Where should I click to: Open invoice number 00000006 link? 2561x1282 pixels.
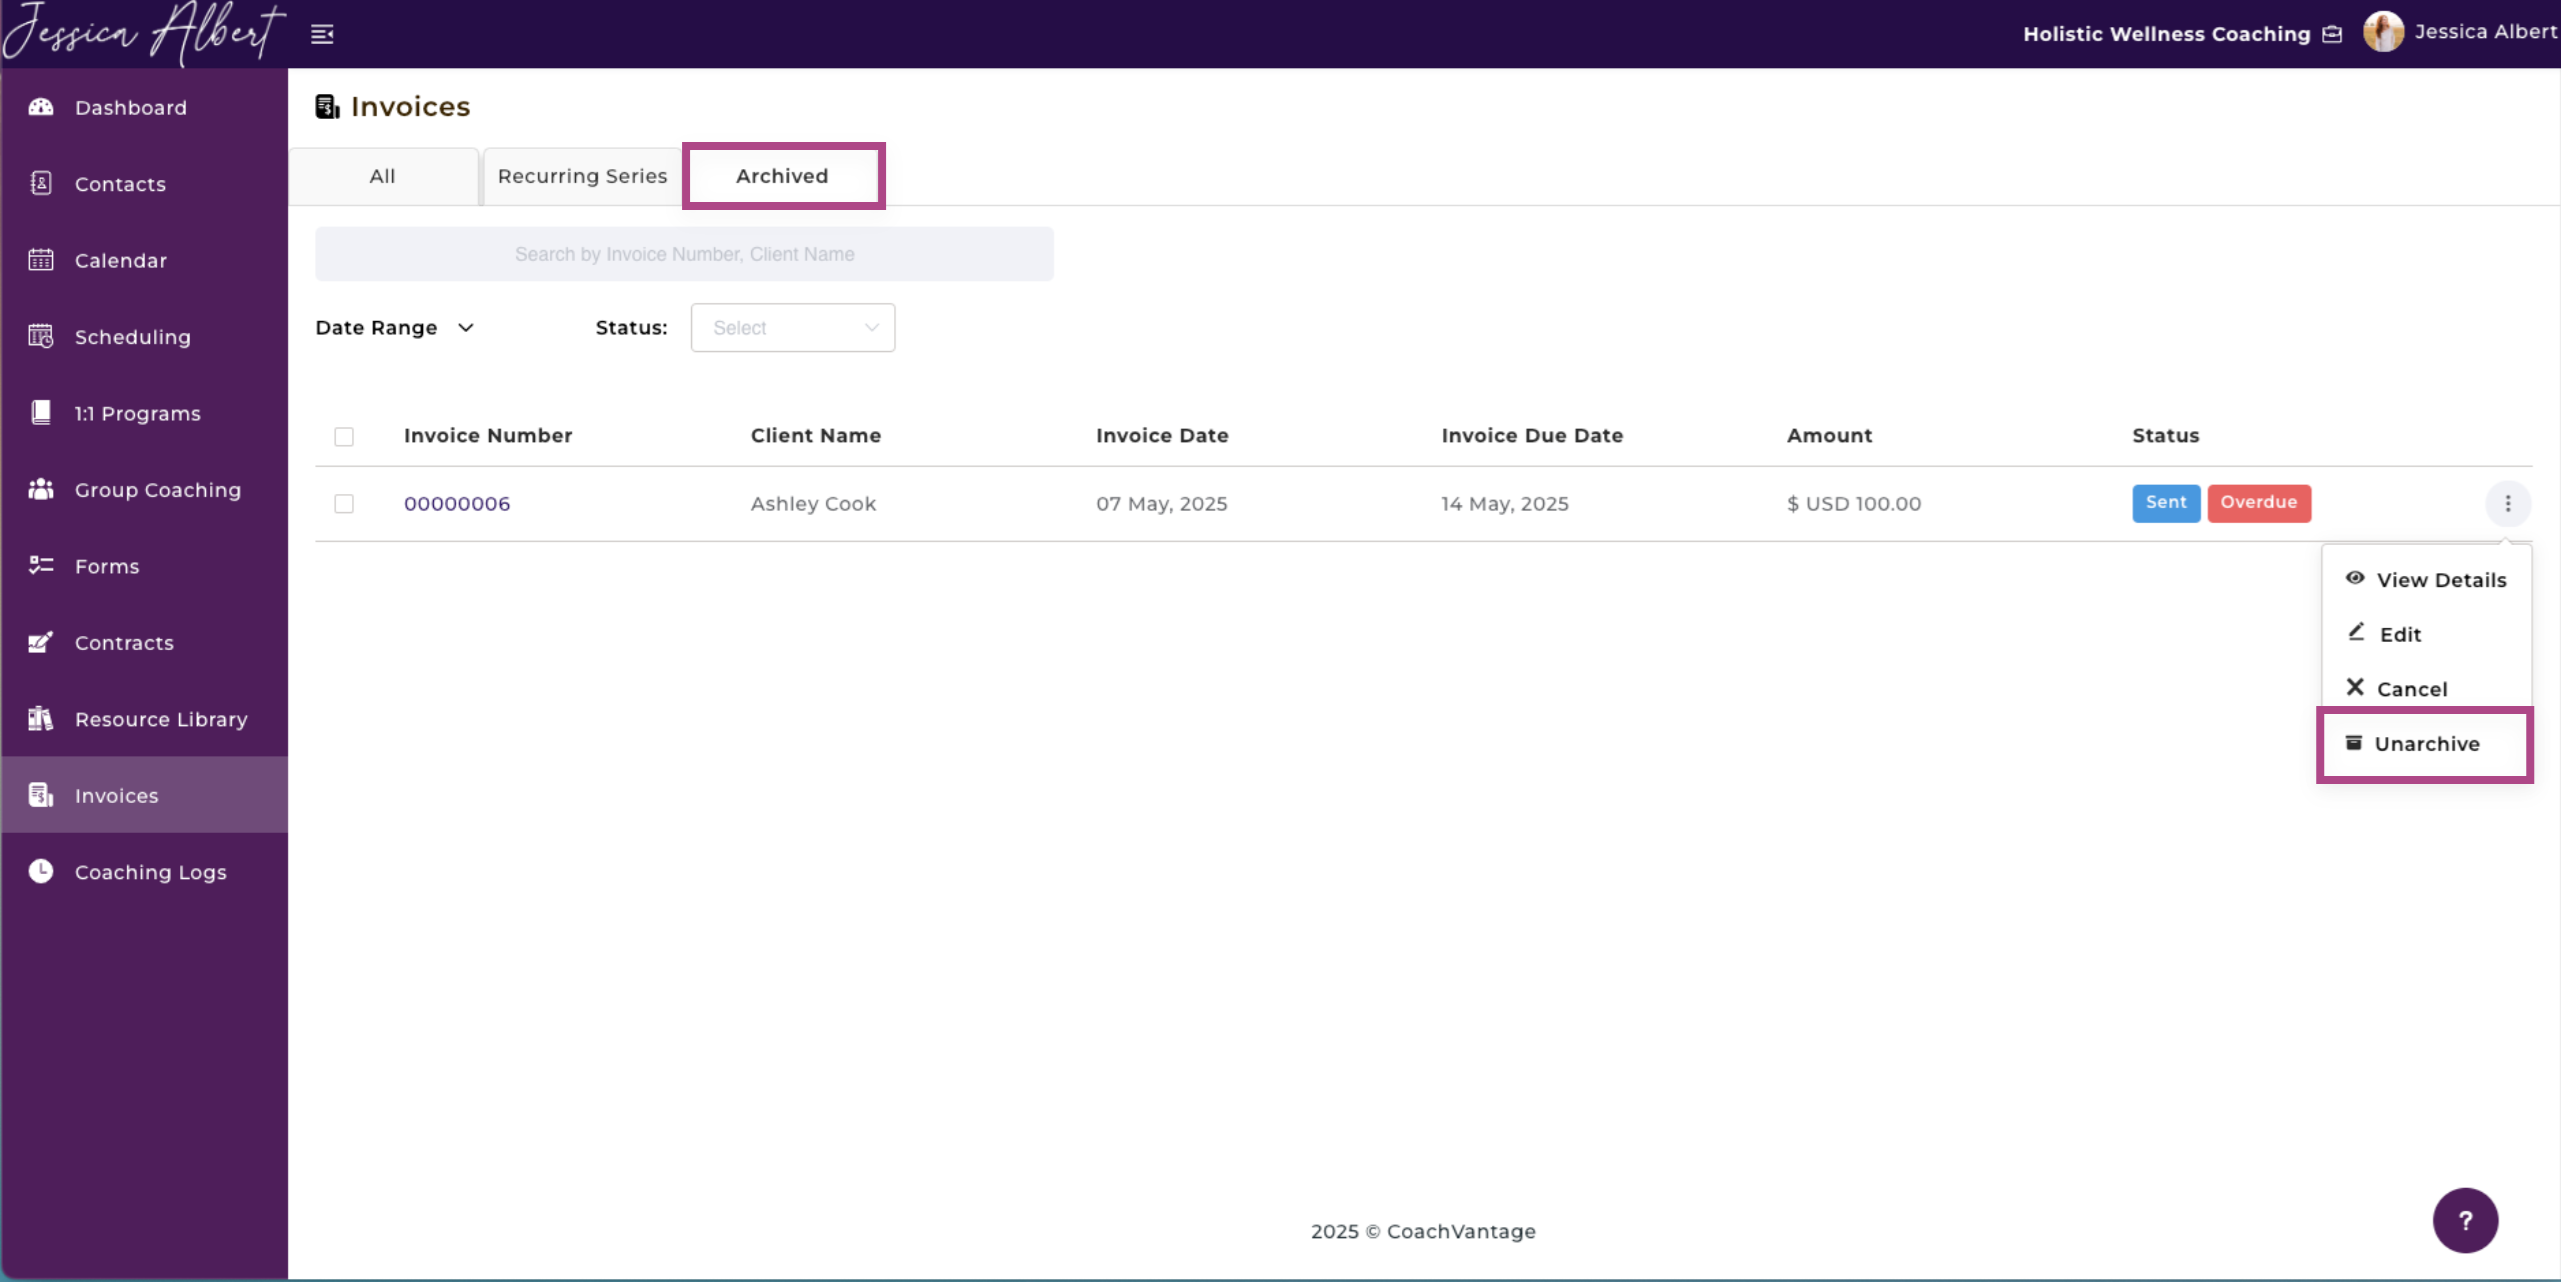457,503
